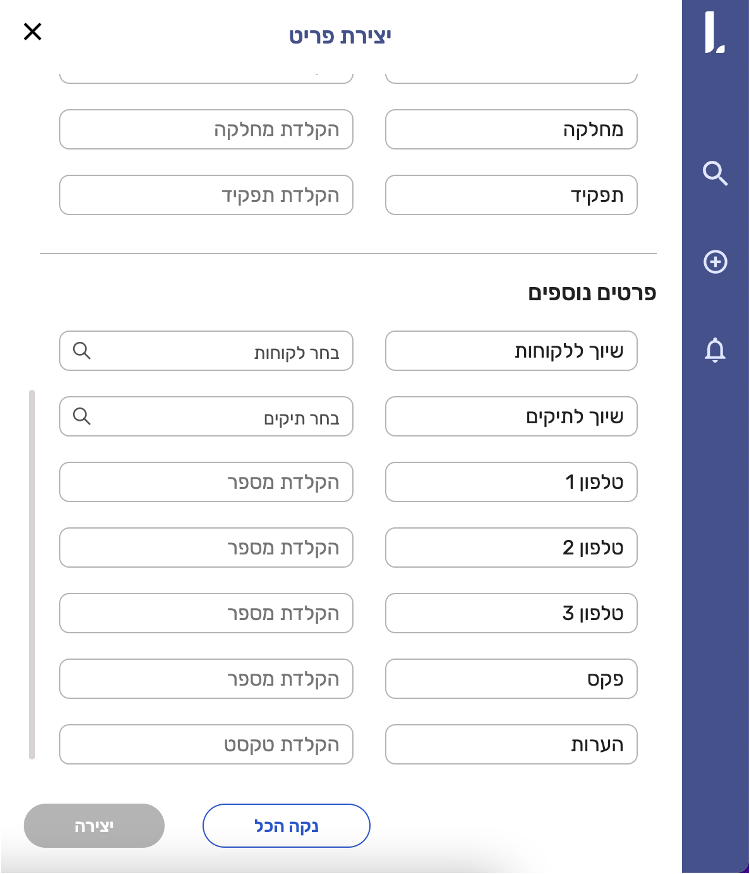The image size is (750, 874).
Task: Click the app logo in sidebar
Action: click(715, 34)
